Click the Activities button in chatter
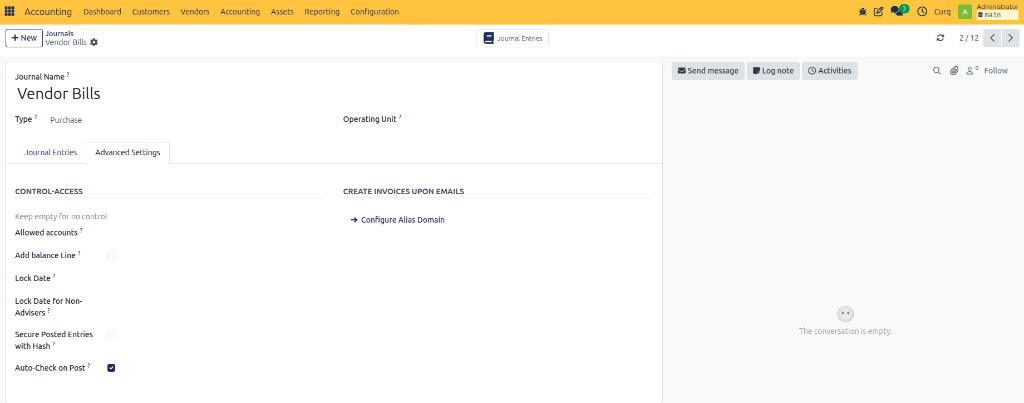Image resolution: width=1024 pixels, height=403 pixels. point(829,71)
